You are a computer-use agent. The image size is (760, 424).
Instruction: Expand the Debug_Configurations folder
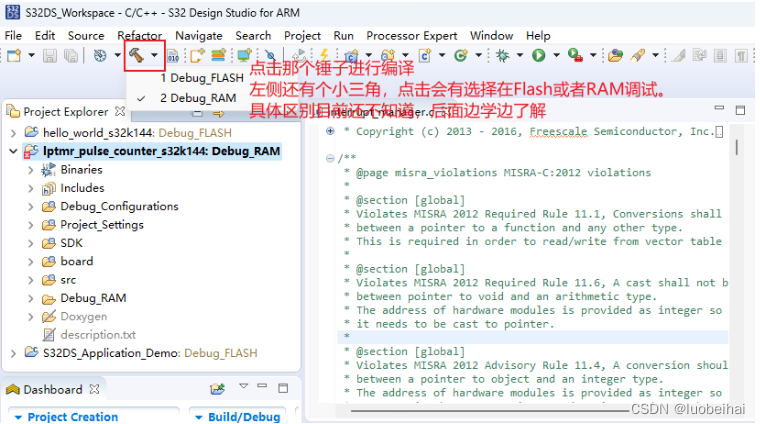(x=31, y=206)
